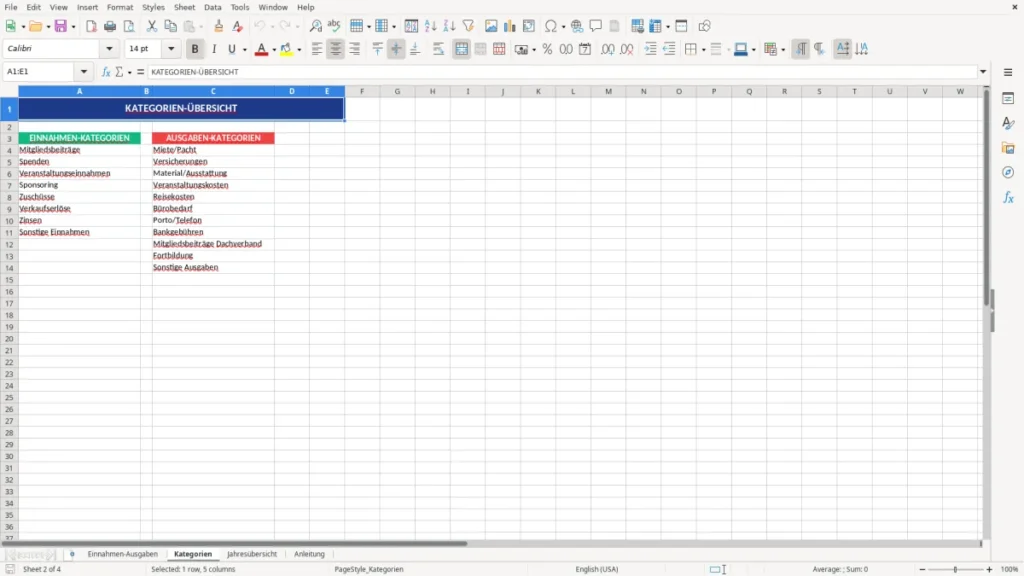This screenshot has width=1024, height=576.
Task: Open the font name dropdown list
Action: 109,48
